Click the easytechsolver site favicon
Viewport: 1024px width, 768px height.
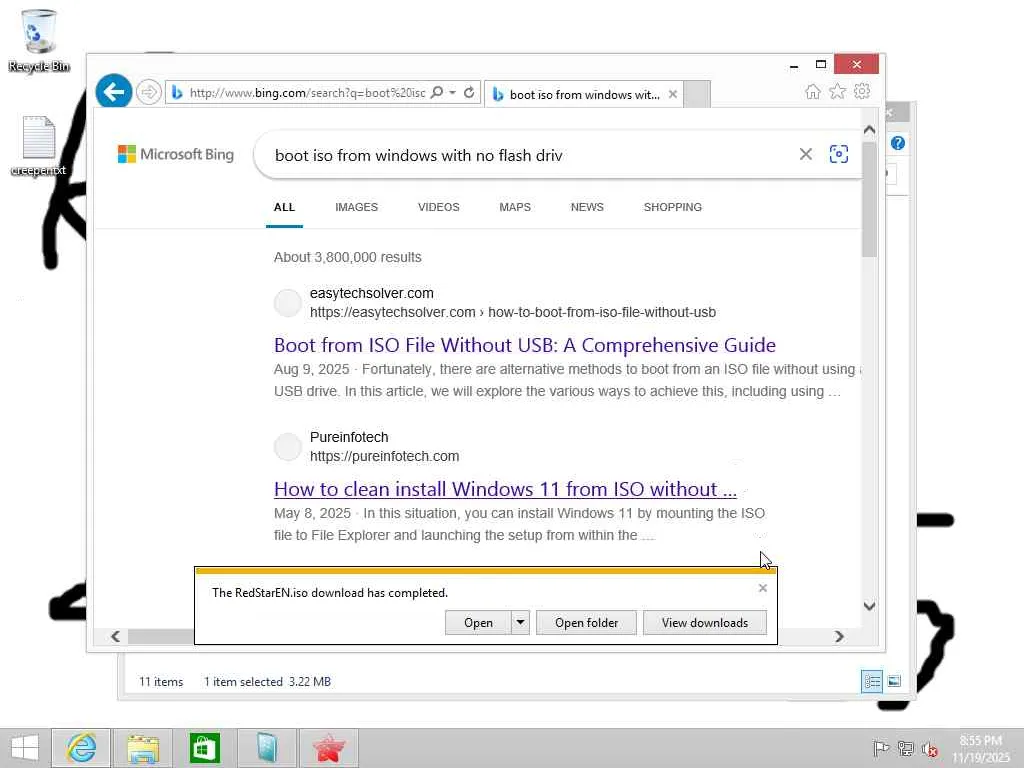[287, 303]
